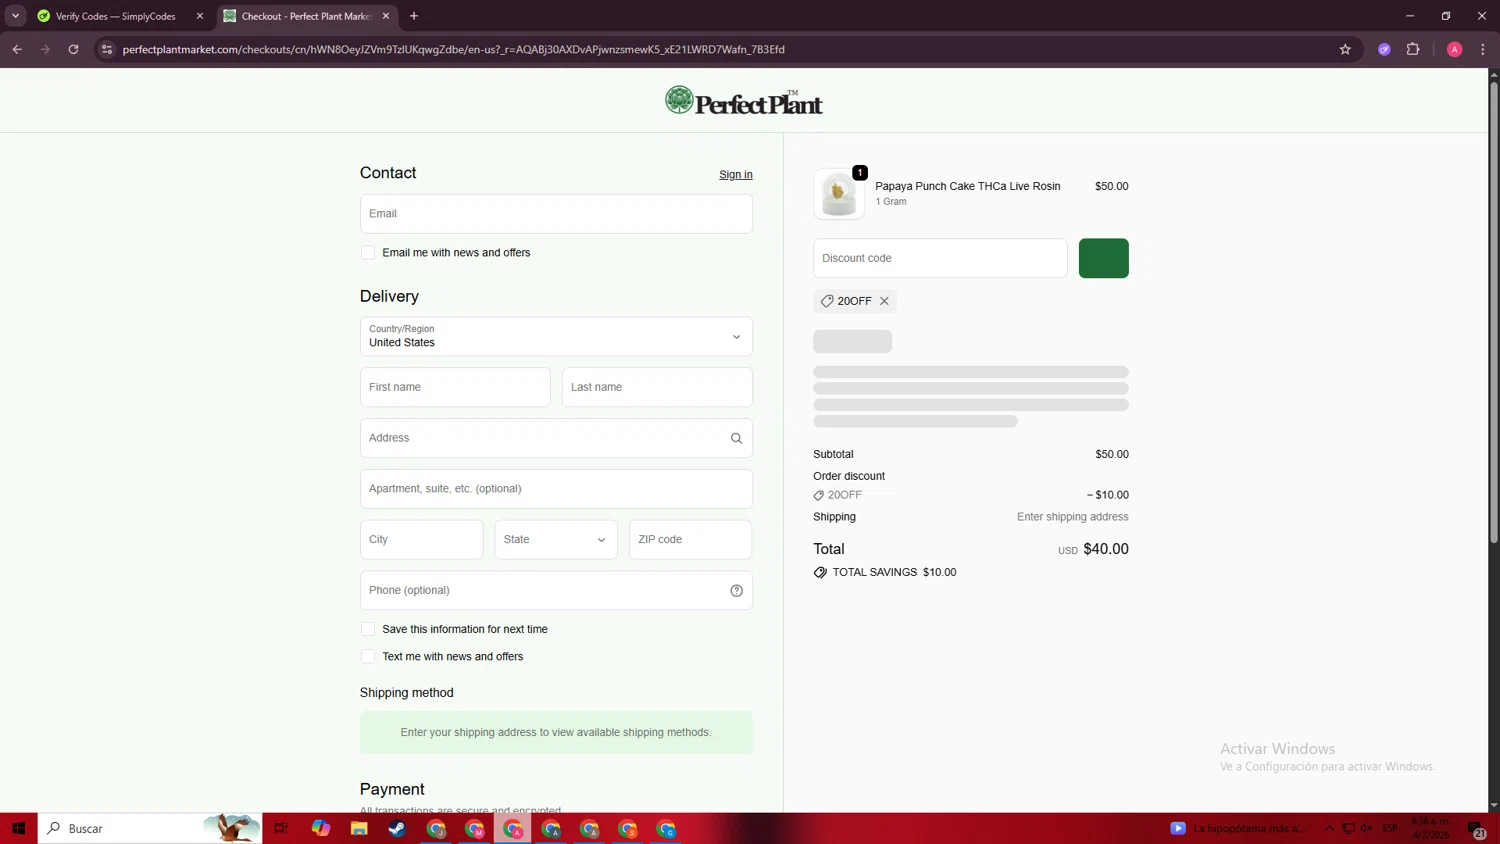Viewport: 1500px width, 844px height.
Task: Close the Verify Codes SimplyCodes tab
Action: pyautogui.click(x=200, y=16)
